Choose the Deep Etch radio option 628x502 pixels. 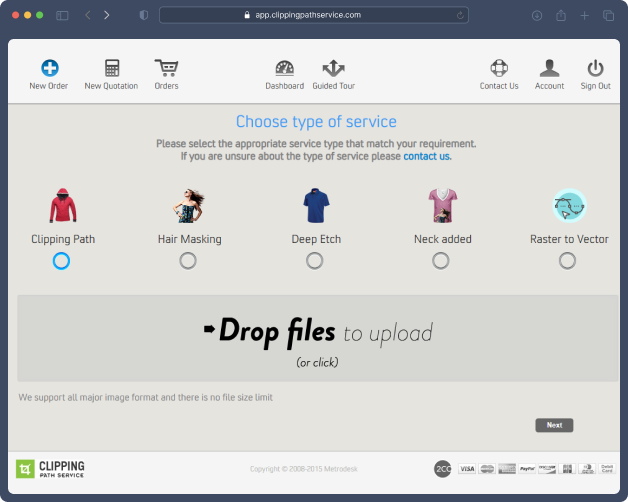click(315, 261)
